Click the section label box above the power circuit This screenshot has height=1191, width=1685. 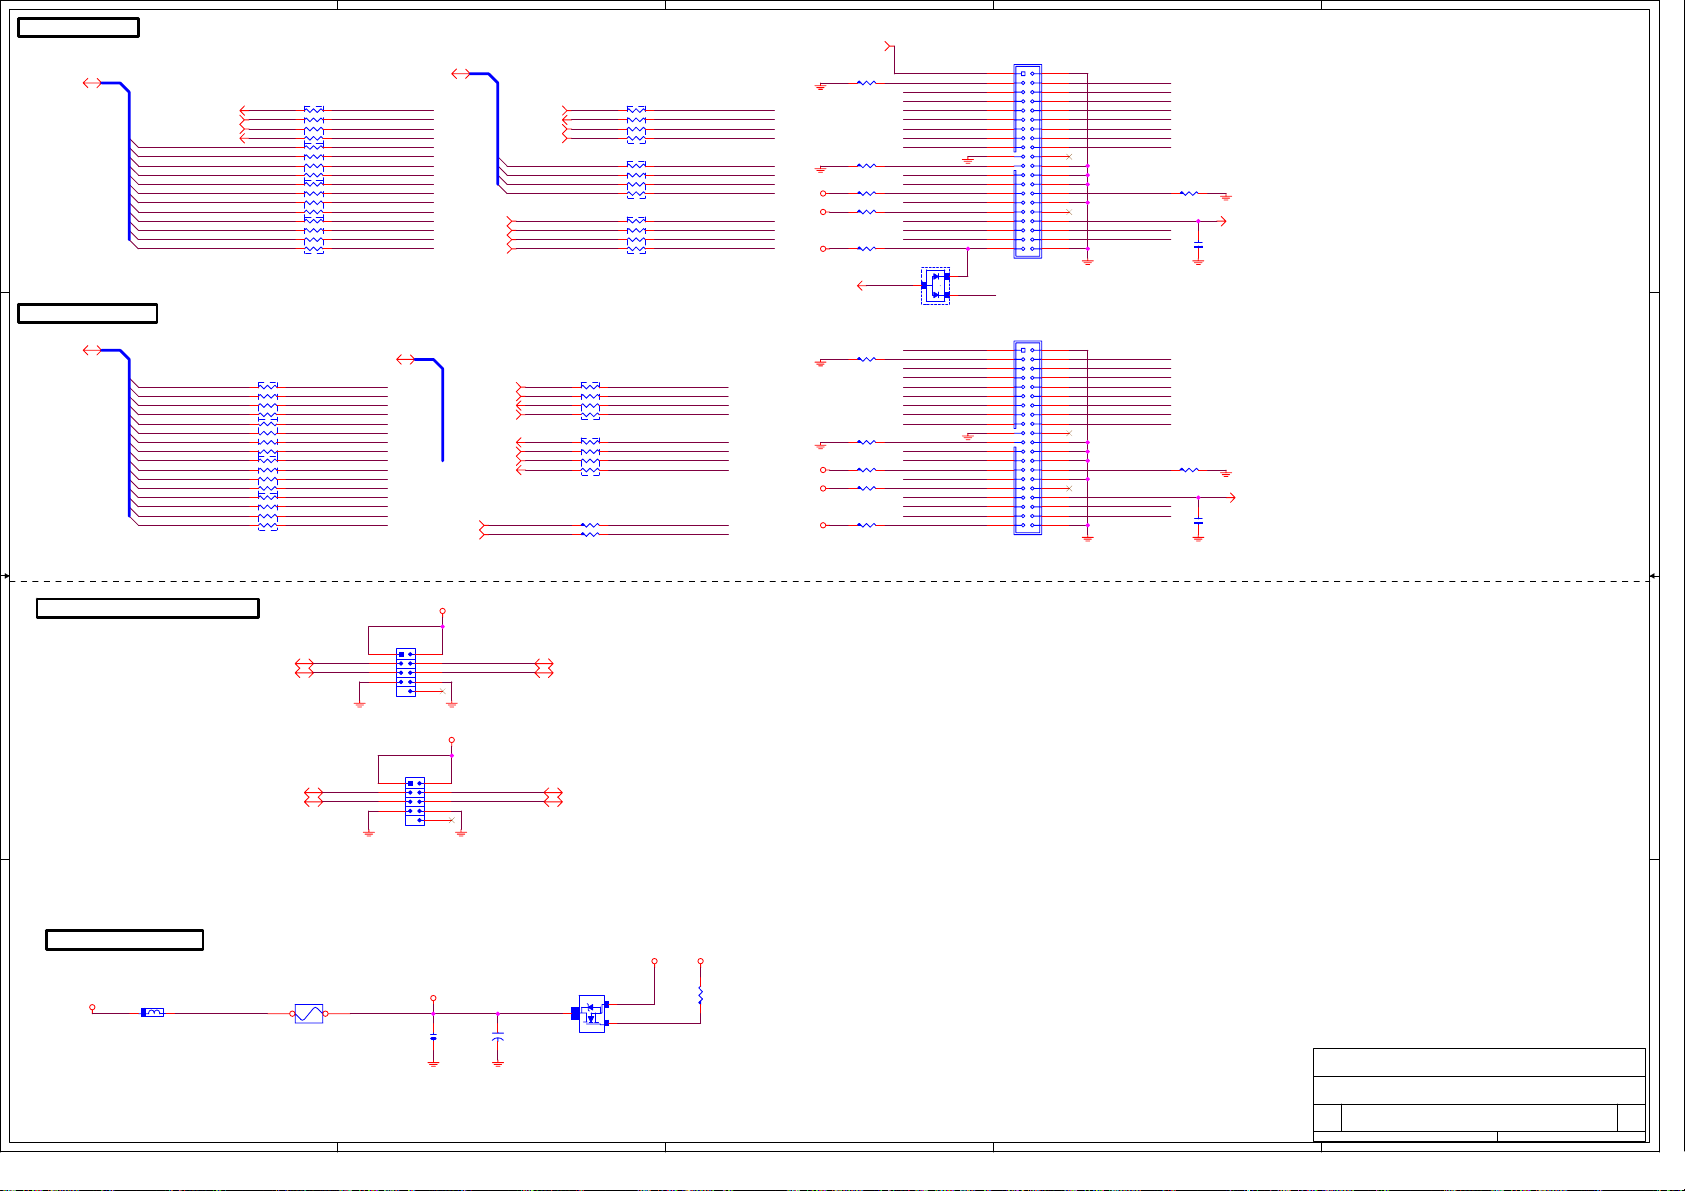[x=125, y=940]
